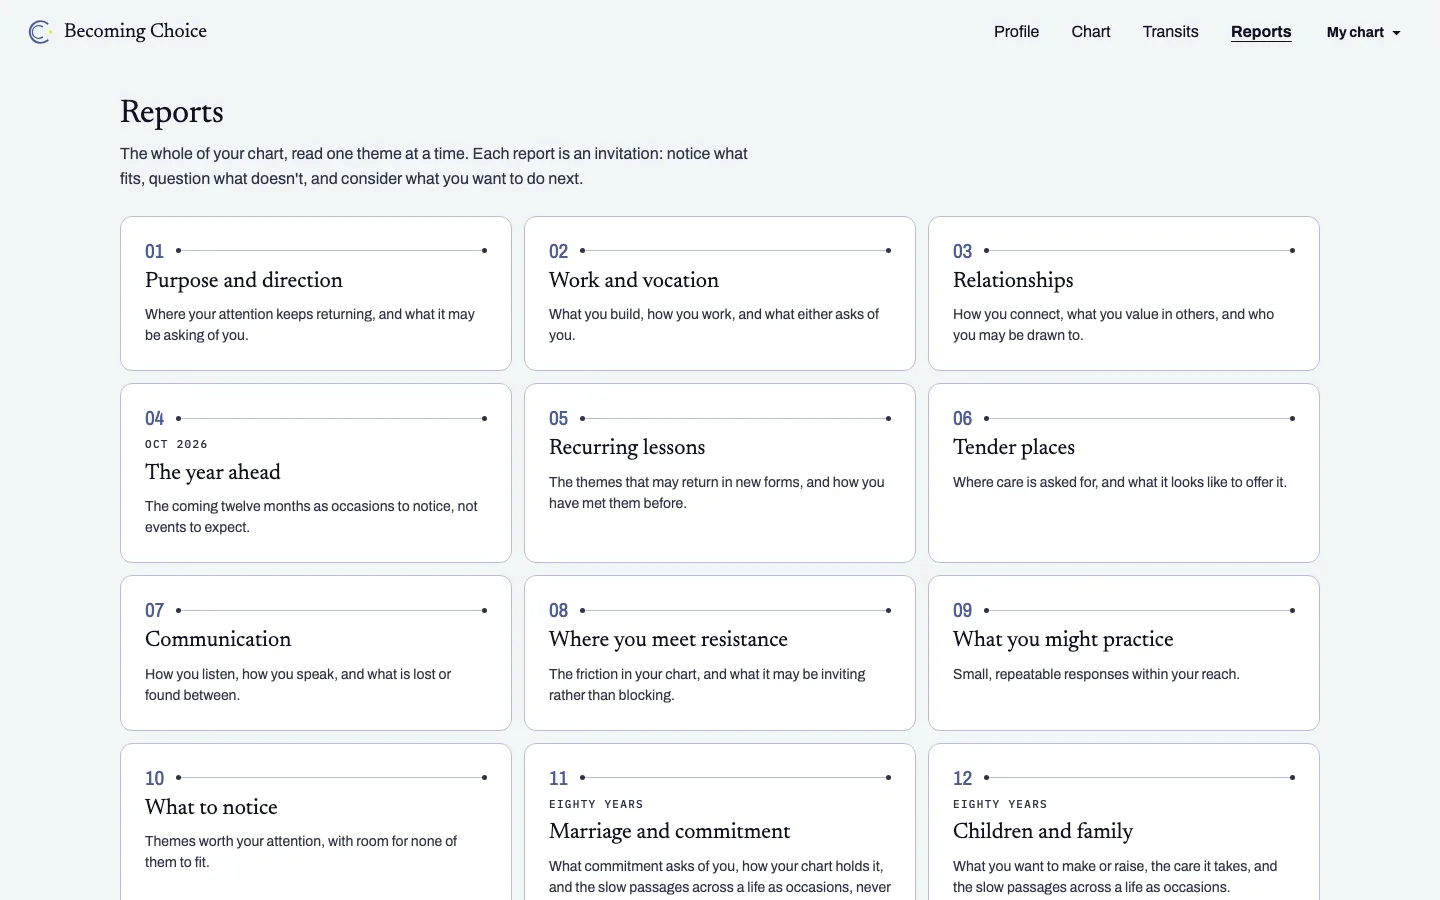The width and height of the screenshot is (1440, 900).
Task: Click the Becoming Choice brand name
Action: tap(135, 31)
